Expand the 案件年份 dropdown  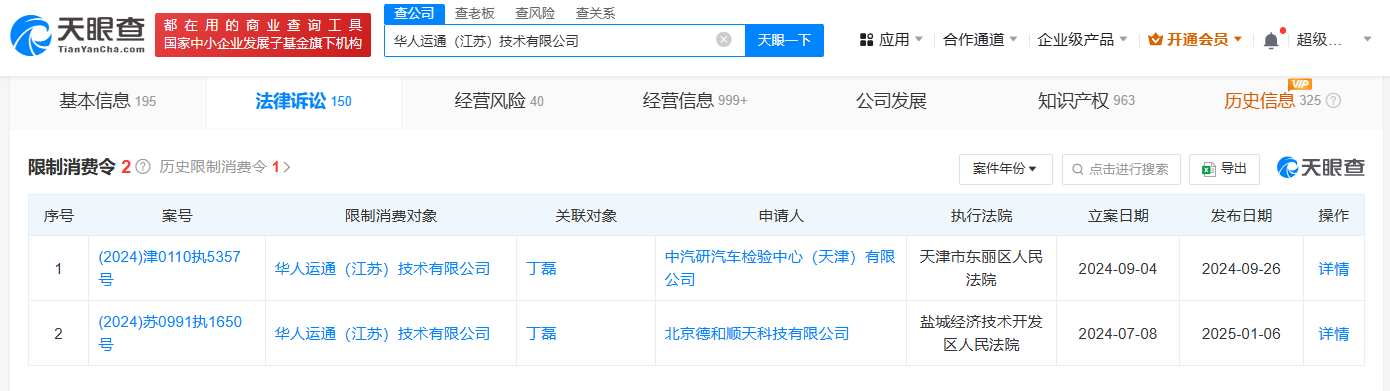[x=1005, y=169]
